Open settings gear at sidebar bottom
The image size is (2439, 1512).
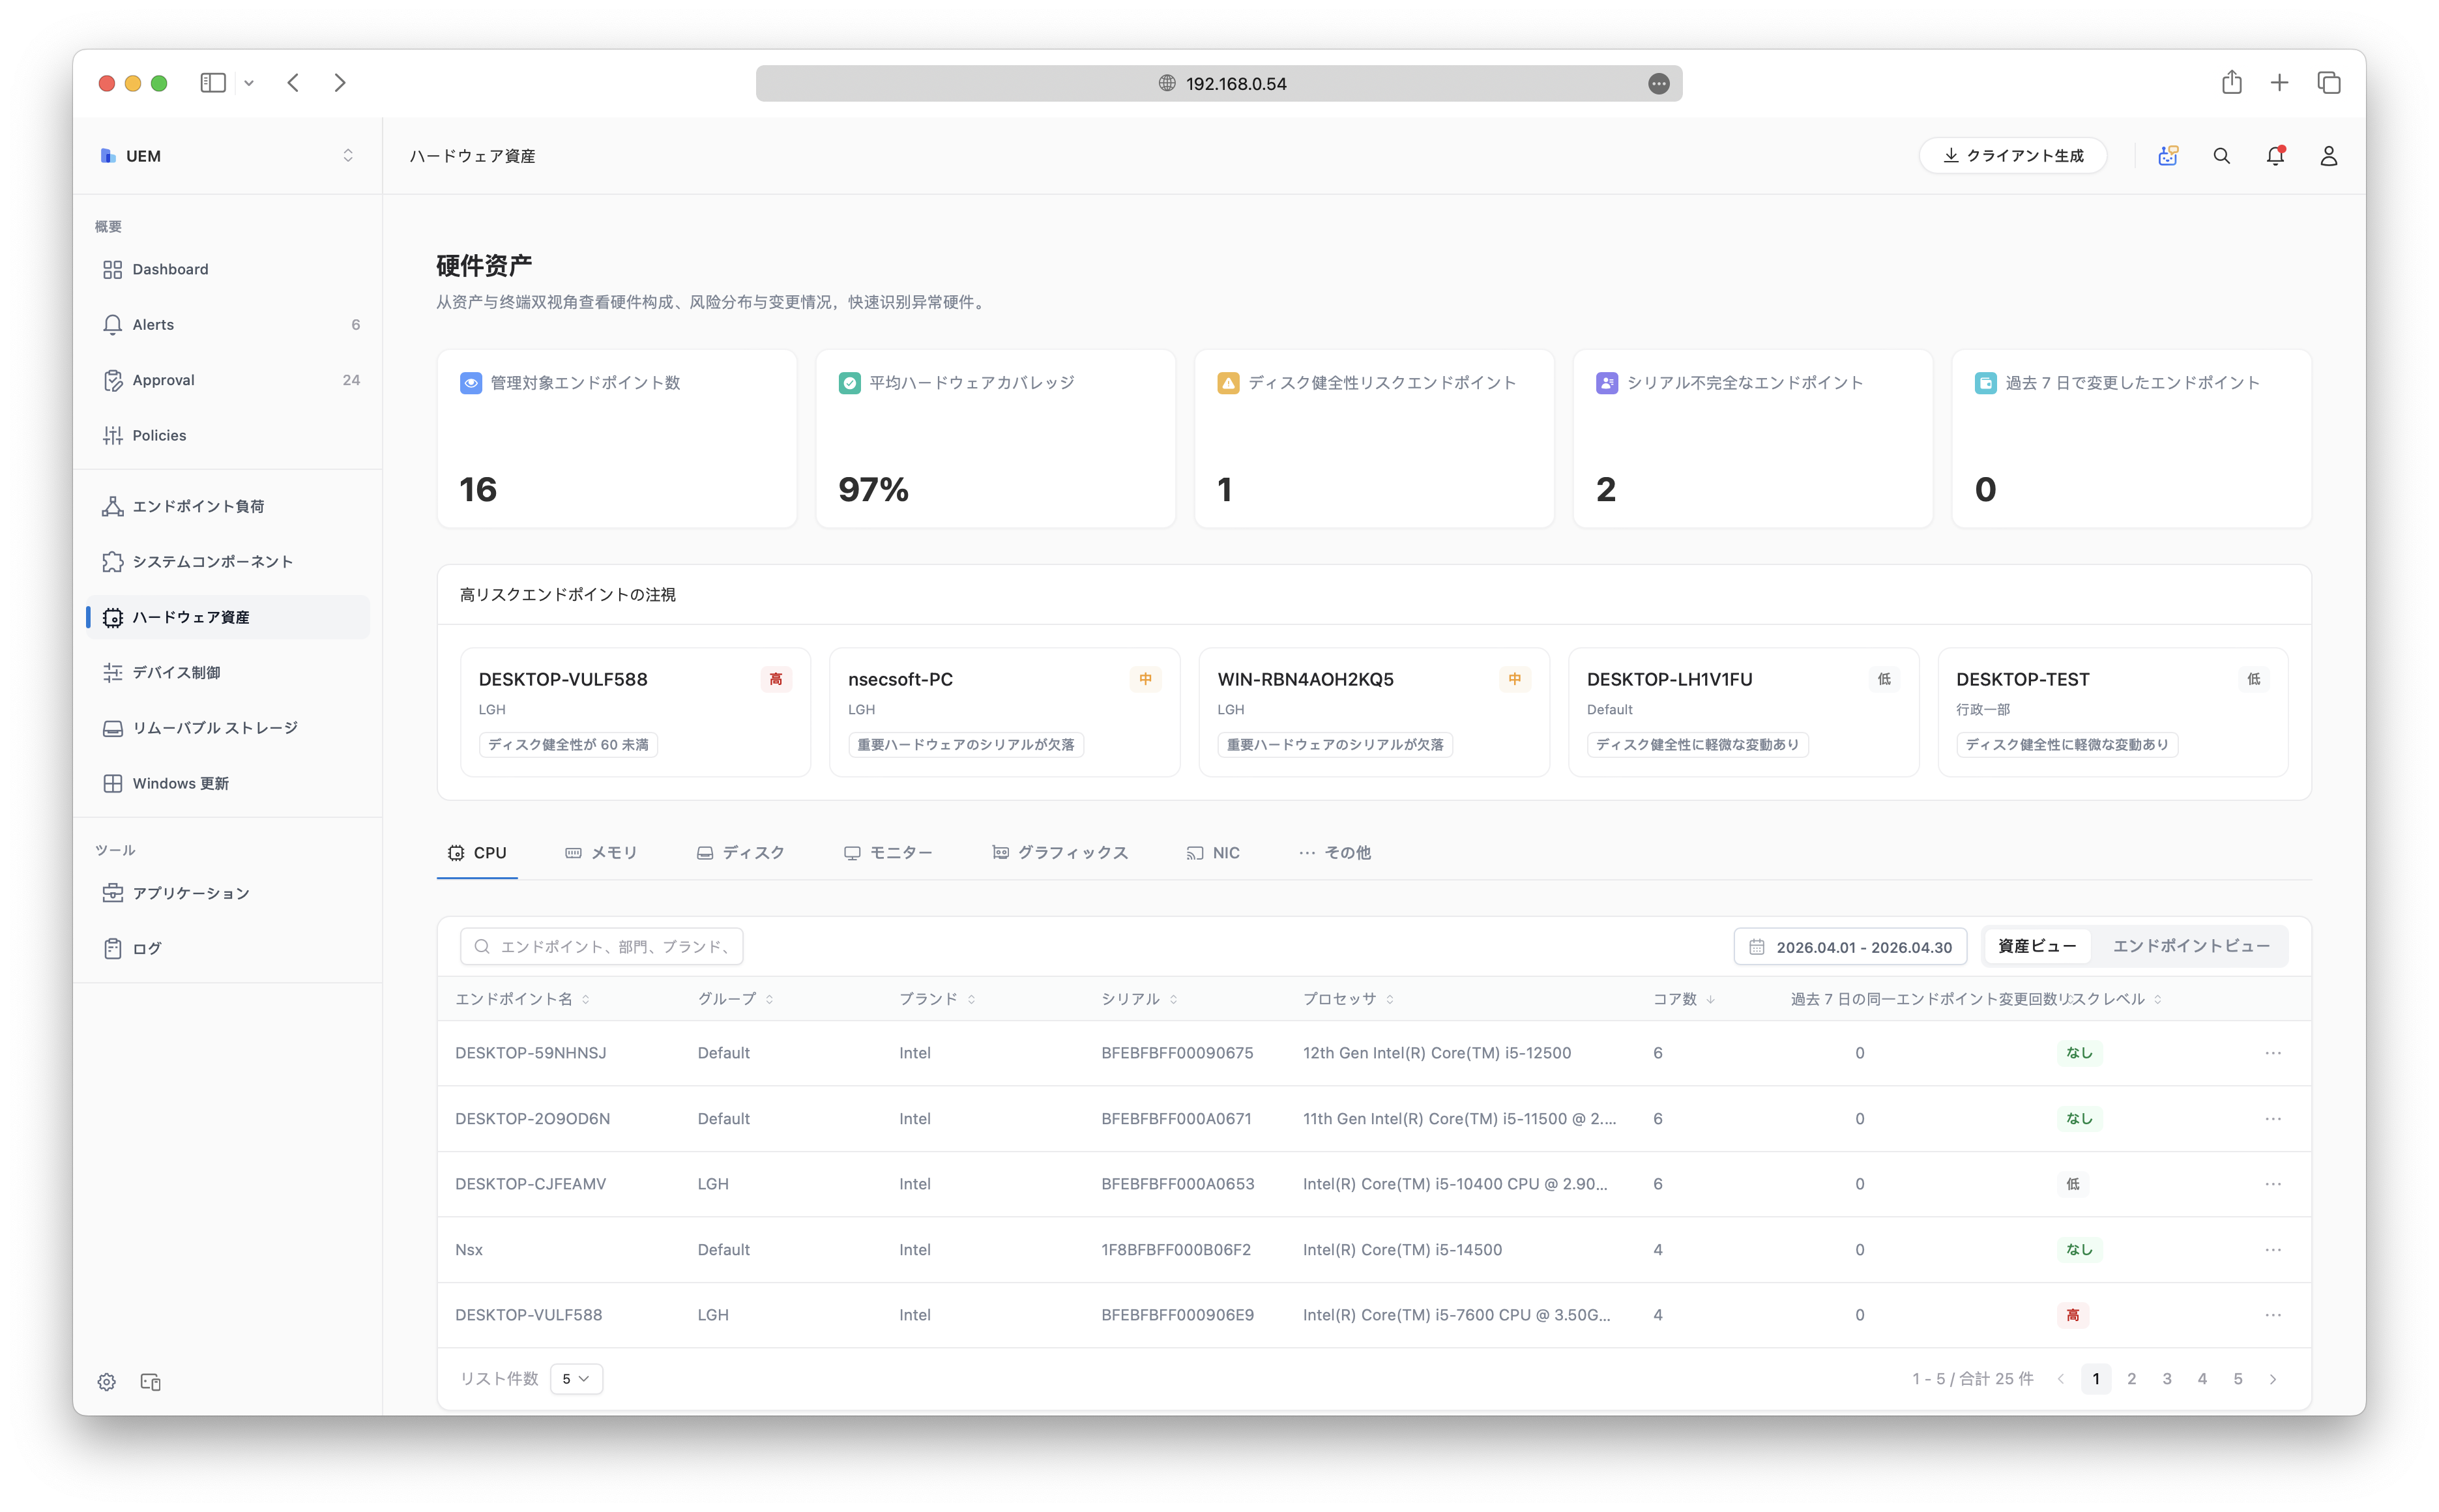pos(107,1381)
